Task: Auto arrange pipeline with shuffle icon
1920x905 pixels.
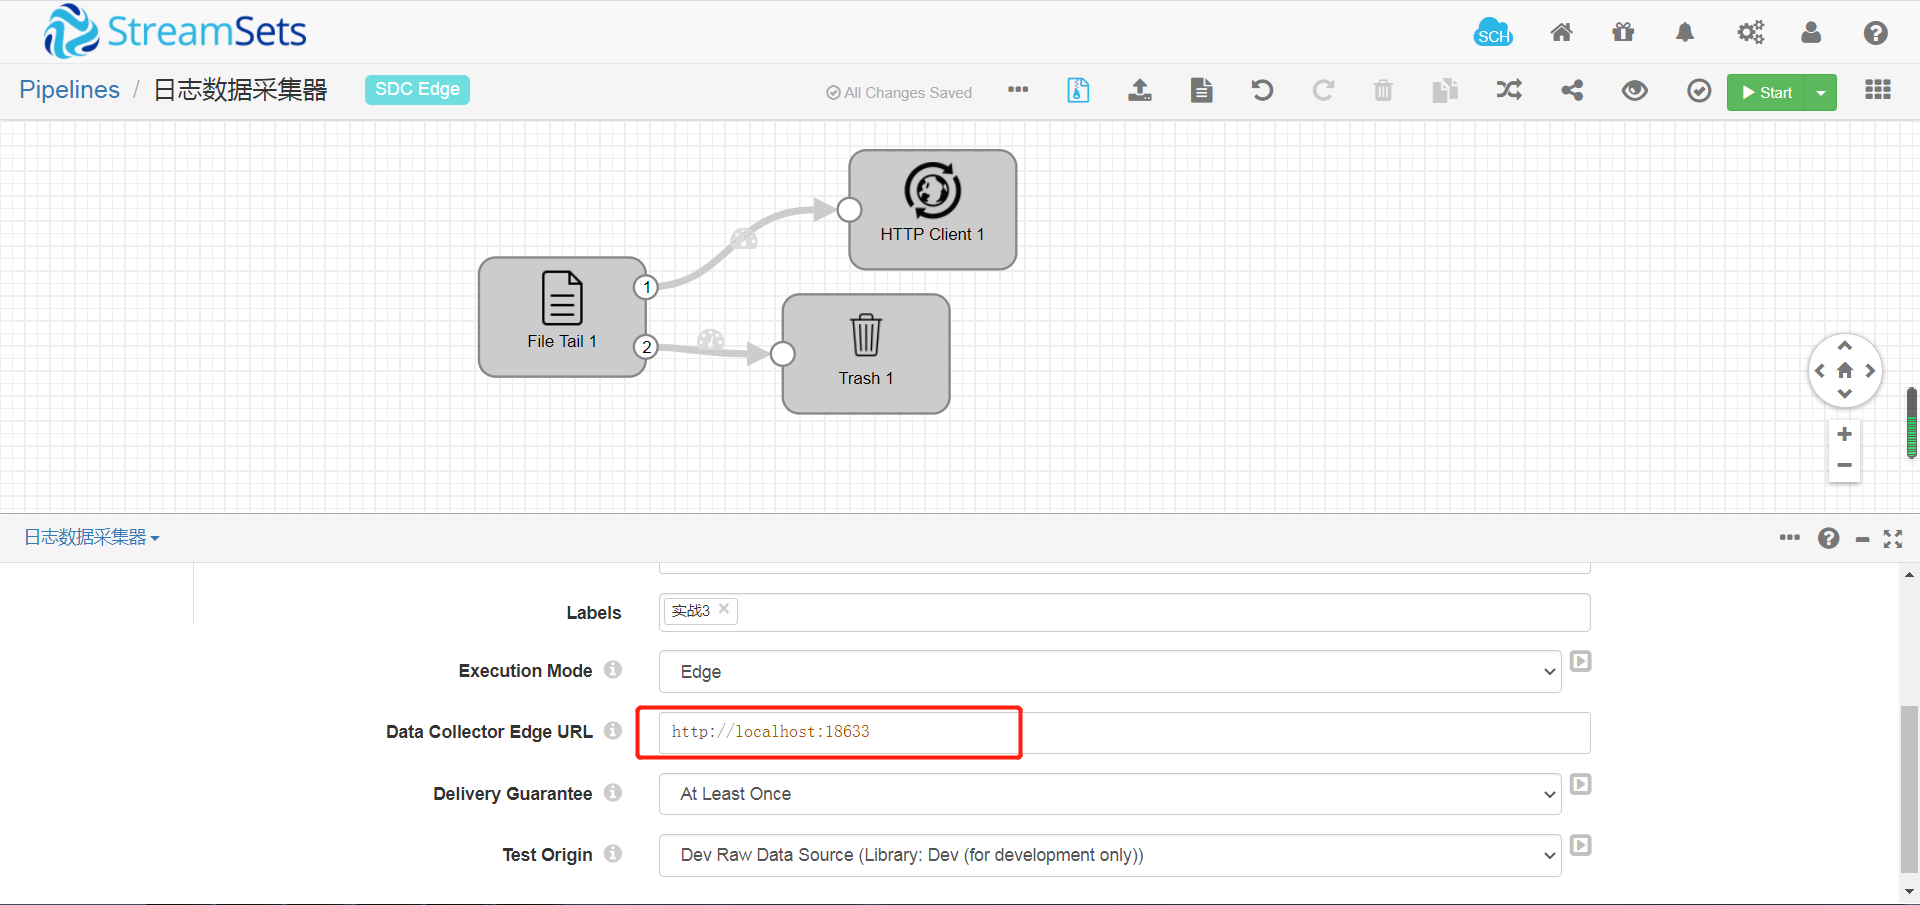Action: tap(1509, 91)
